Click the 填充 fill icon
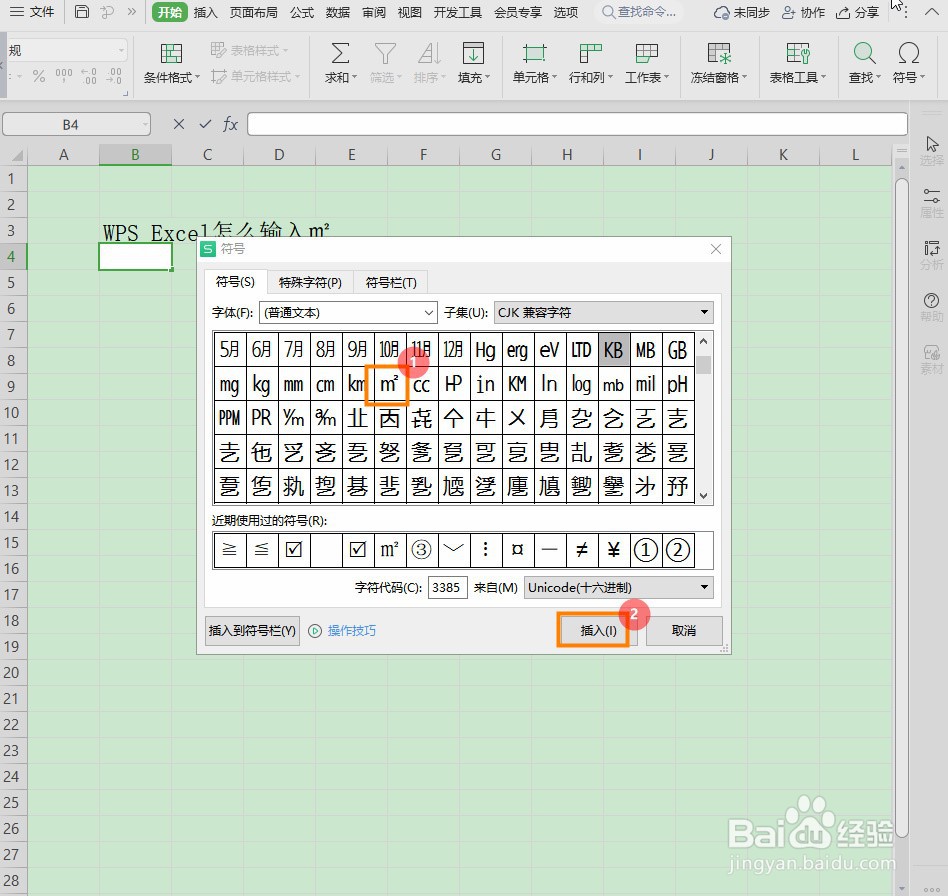948x896 pixels. coord(473,53)
